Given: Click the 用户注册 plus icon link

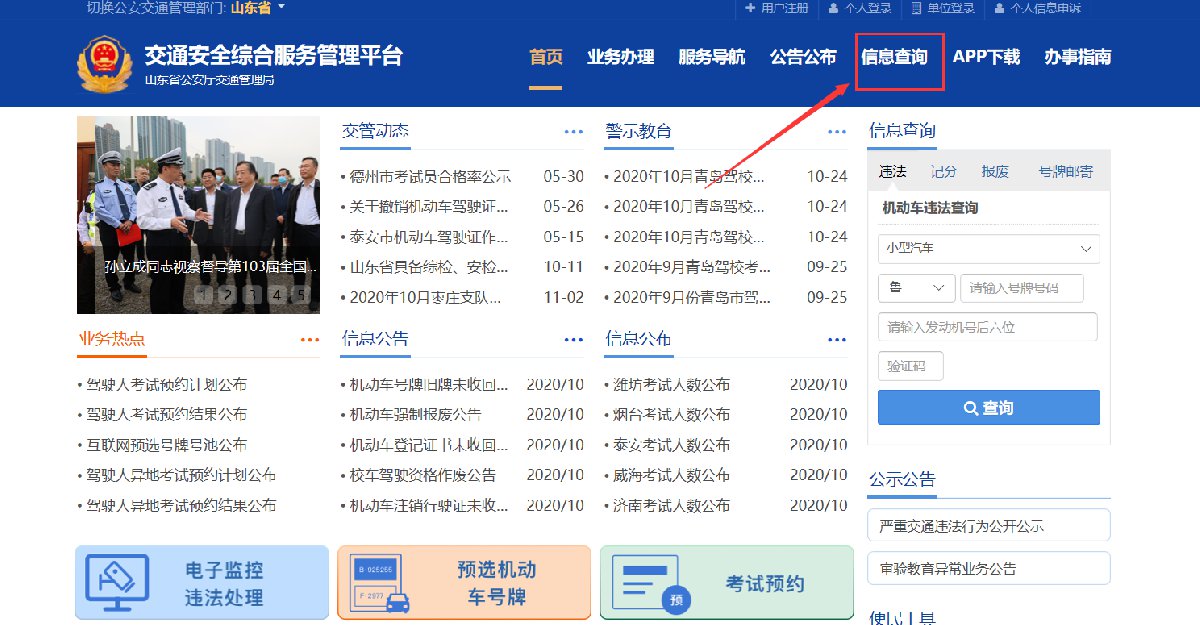Looking at the screenshot, I should (x=776, y=8).
